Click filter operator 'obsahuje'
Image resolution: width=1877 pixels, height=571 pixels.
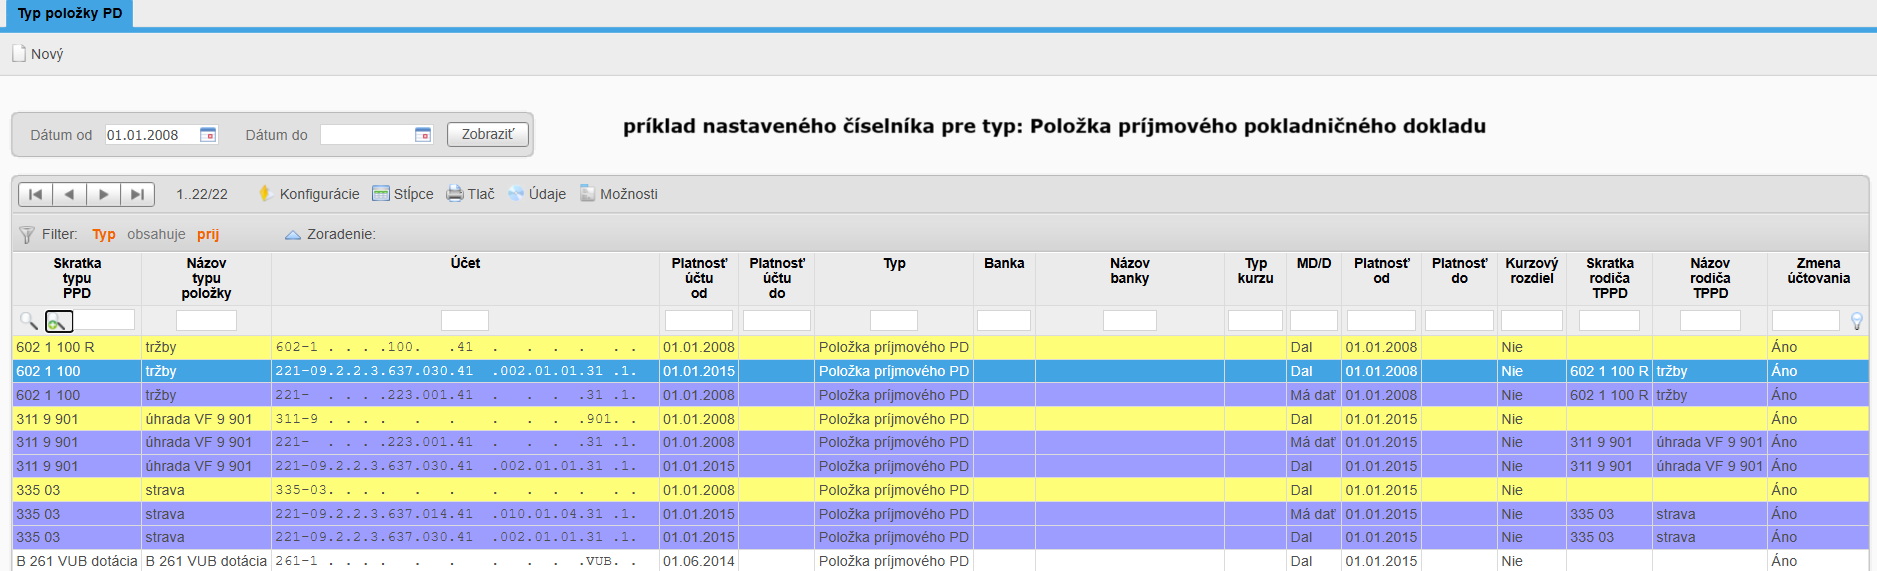pyautogui.click(x=156, y=234)
